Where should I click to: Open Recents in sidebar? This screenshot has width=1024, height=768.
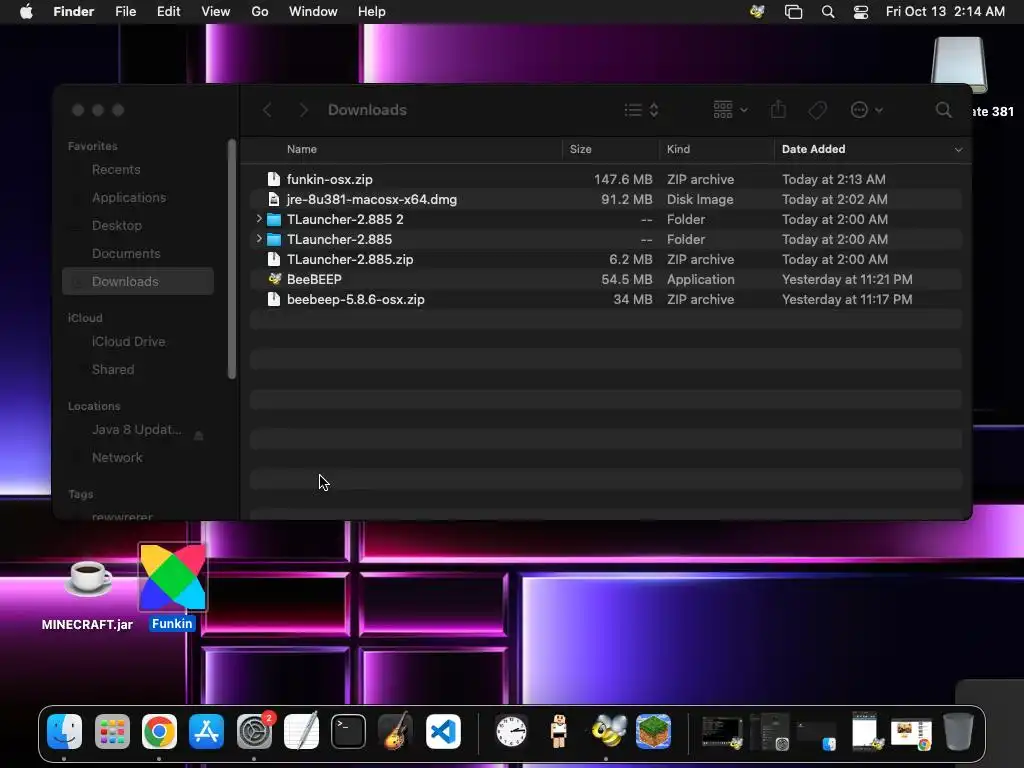coord(116,169)
